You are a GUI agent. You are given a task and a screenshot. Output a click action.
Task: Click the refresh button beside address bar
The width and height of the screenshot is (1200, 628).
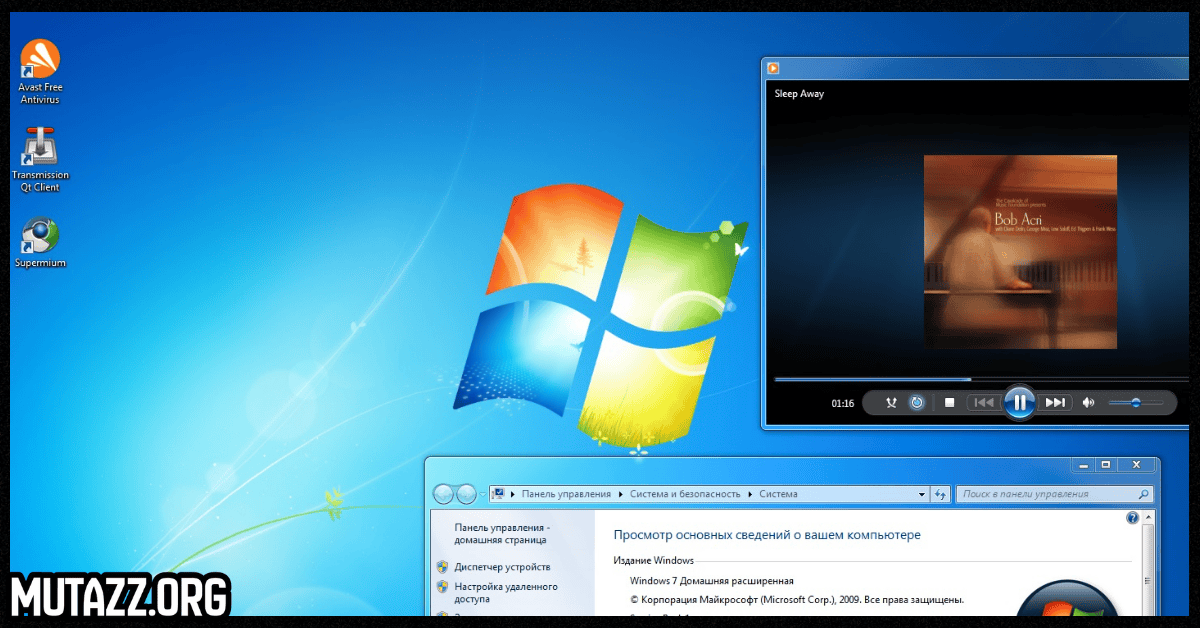[940, 494]
